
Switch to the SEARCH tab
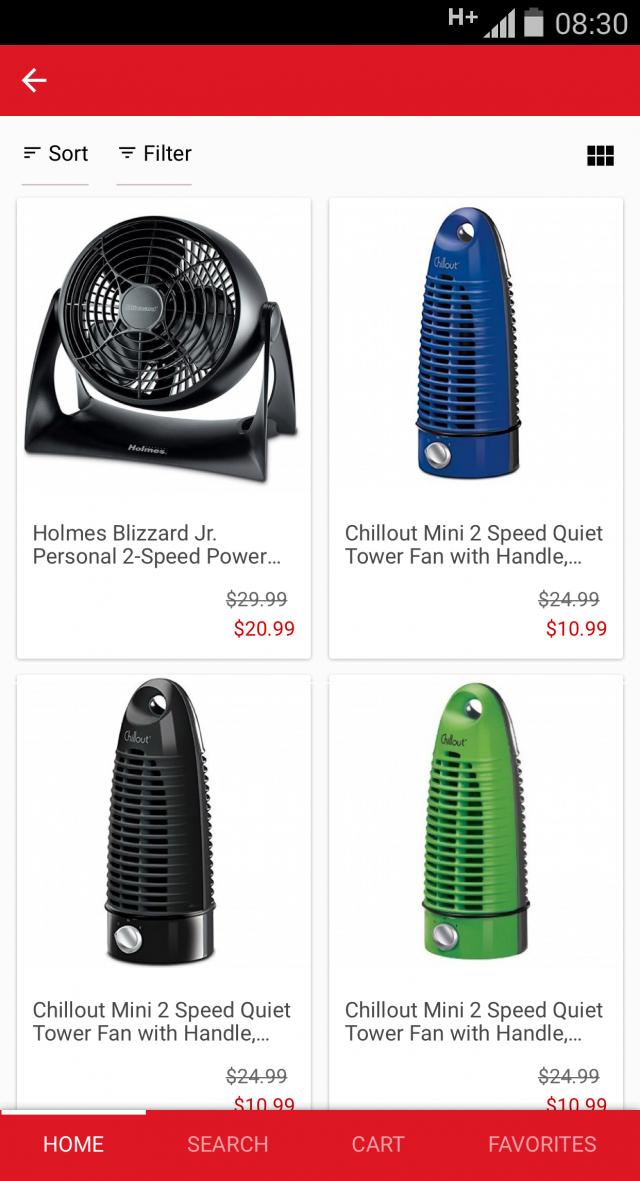coord(227,1144)
